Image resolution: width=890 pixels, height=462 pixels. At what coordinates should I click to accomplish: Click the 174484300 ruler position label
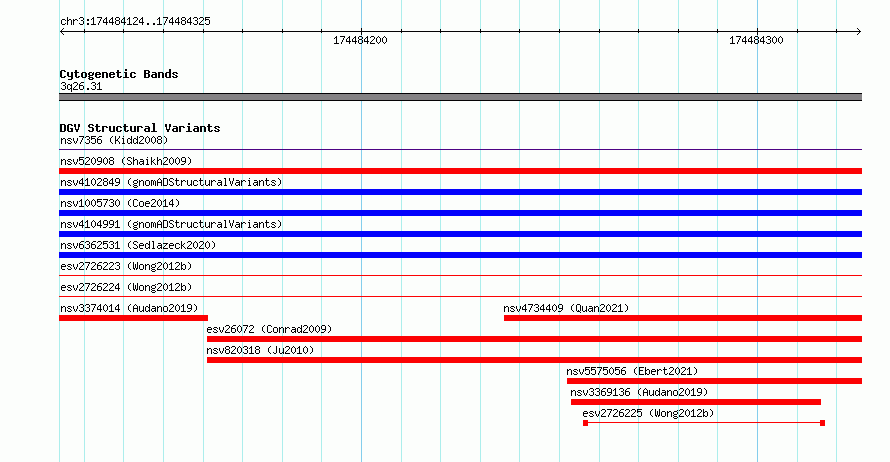[x=756, y=40]
